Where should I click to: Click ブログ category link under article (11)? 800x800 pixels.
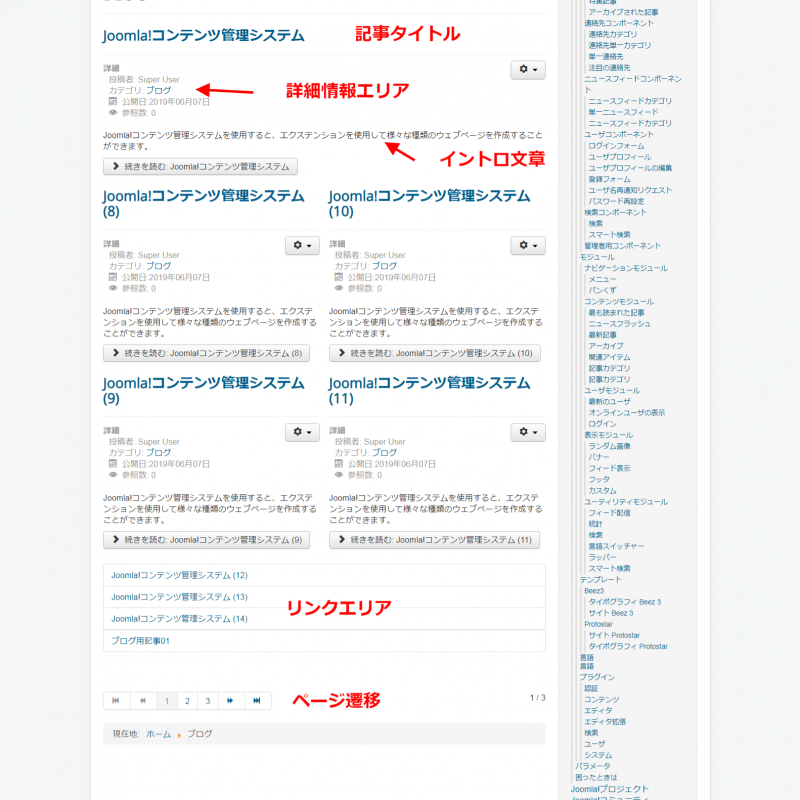(384, 453)
